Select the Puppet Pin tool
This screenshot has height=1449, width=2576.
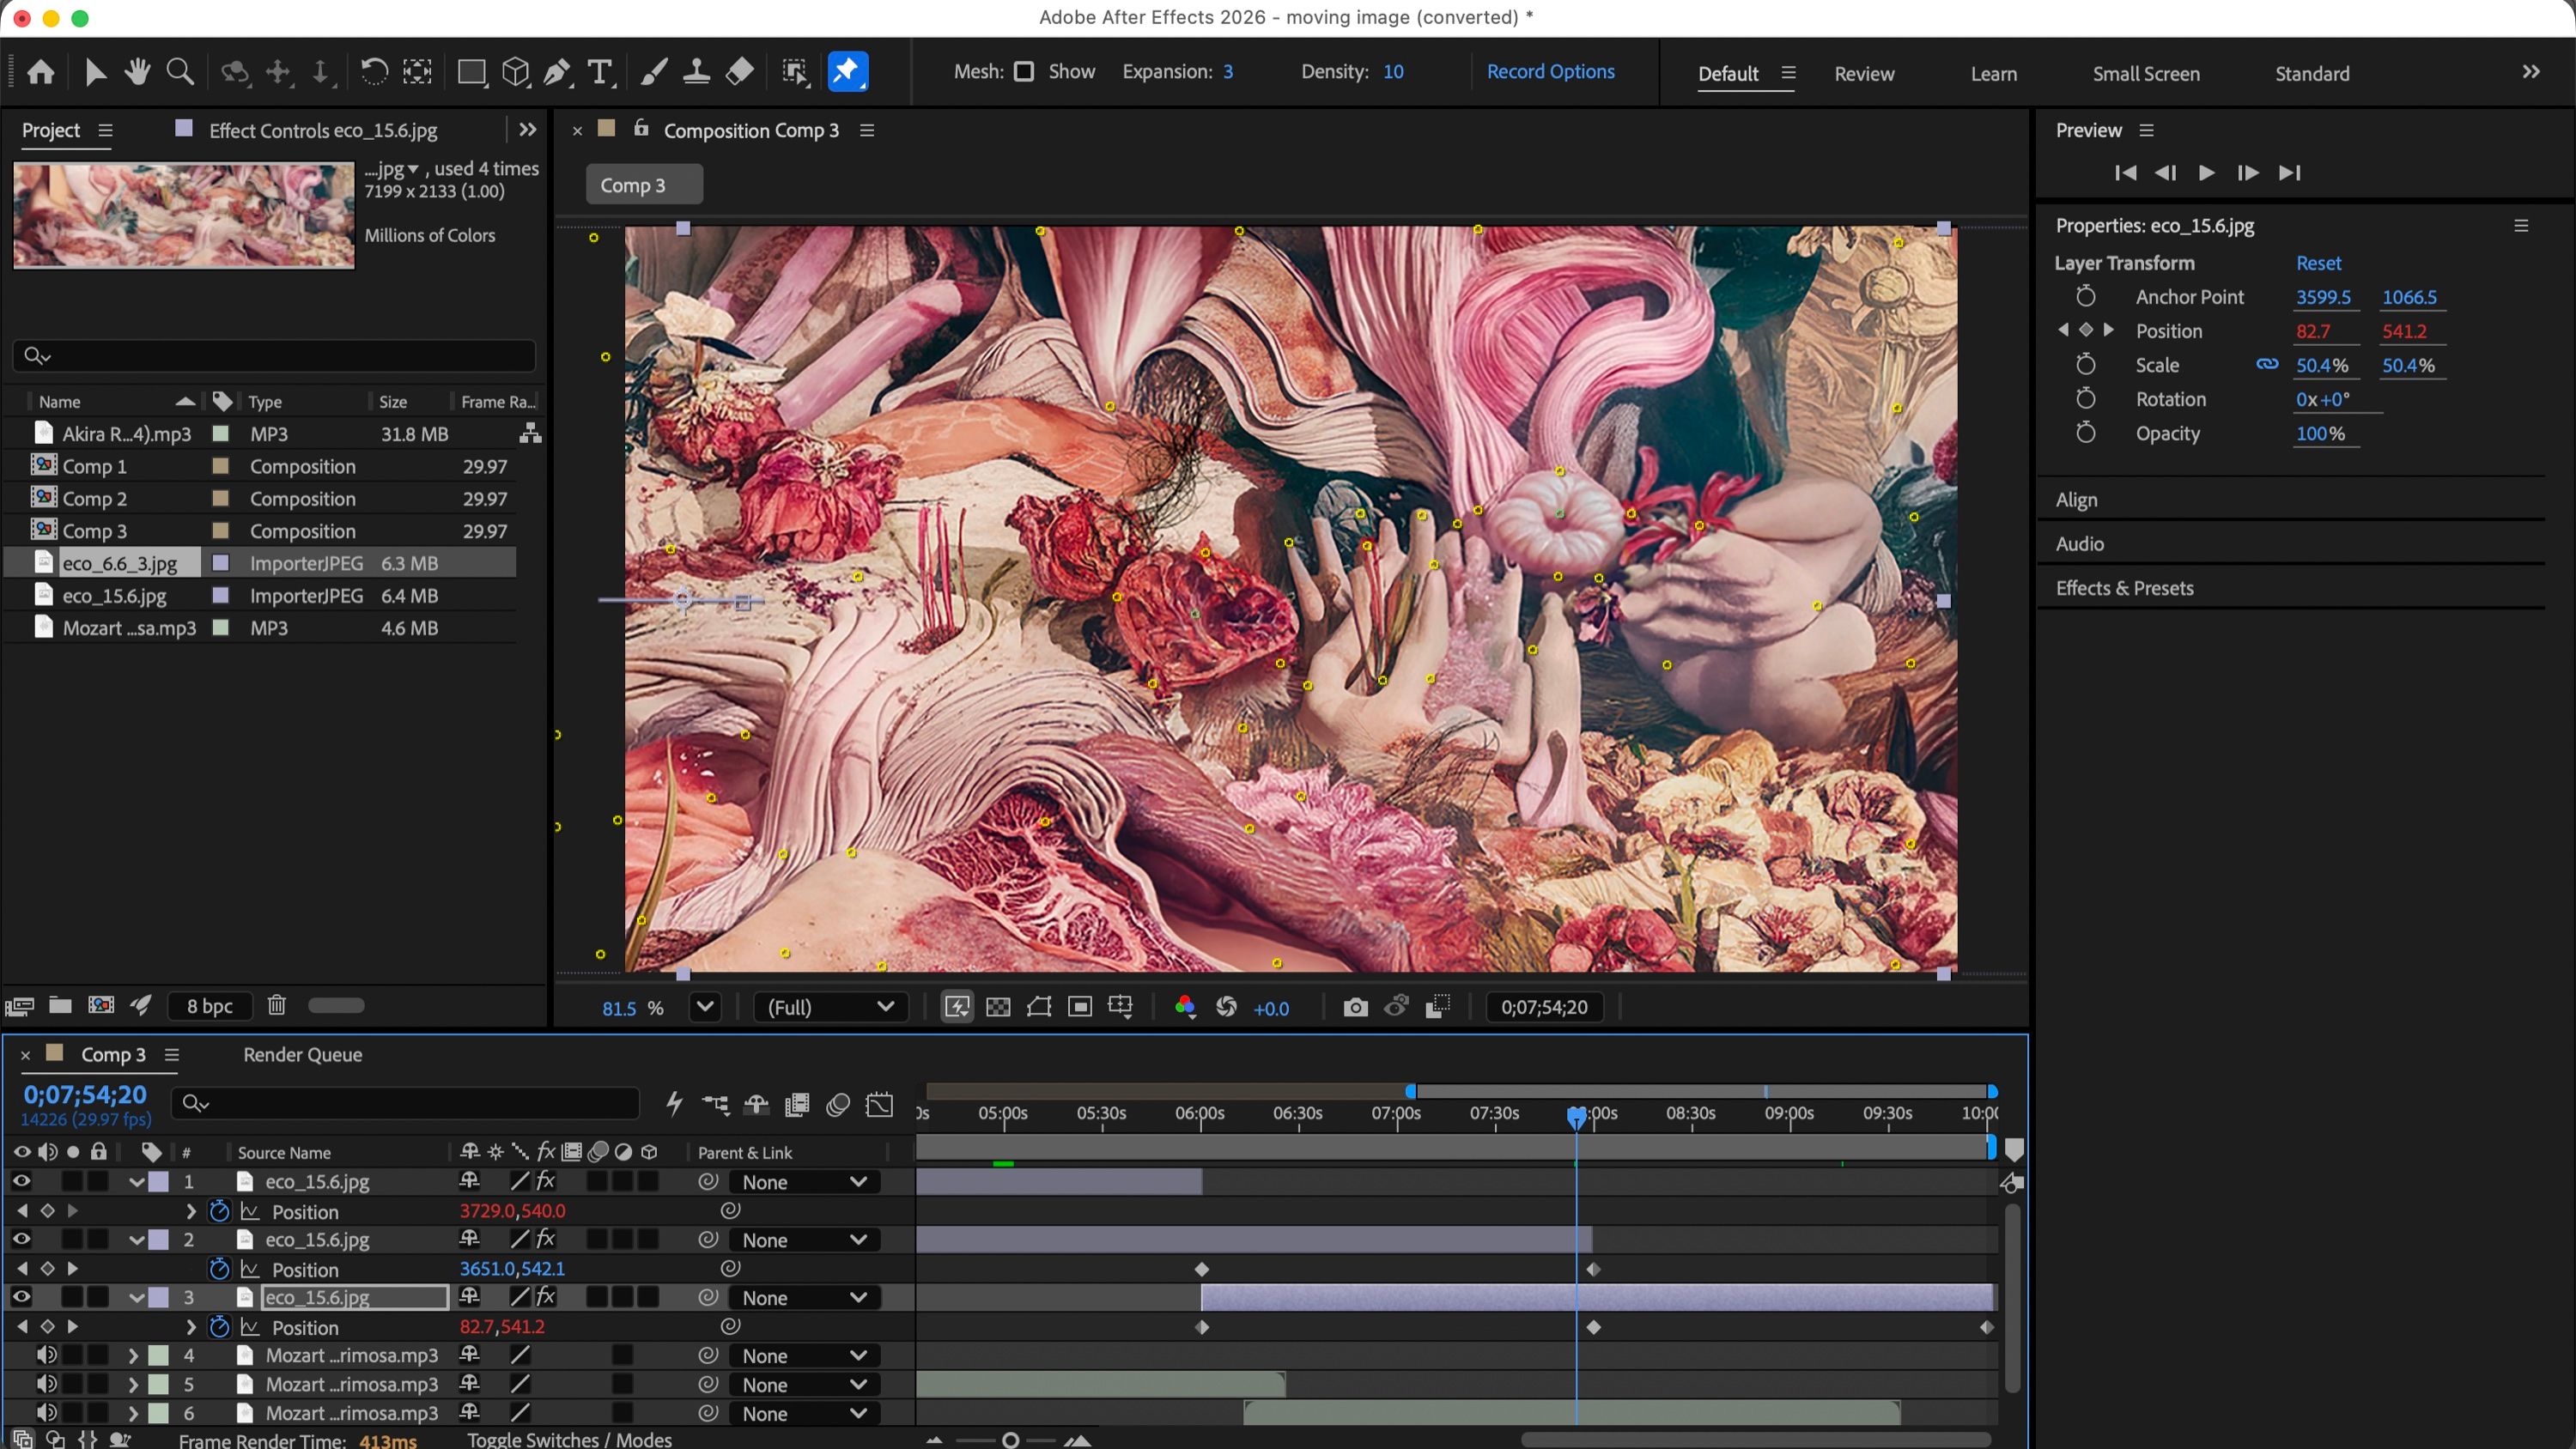click(848, 72)
